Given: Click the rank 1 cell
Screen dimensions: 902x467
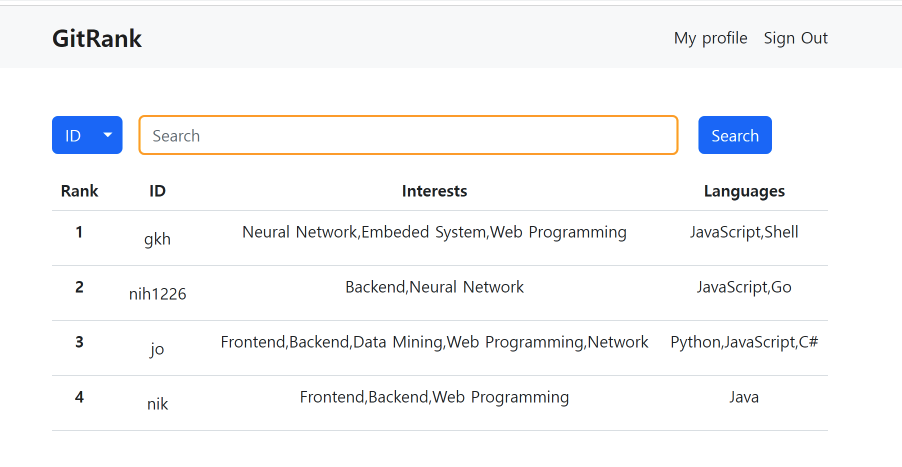Looking at the screenshot, I should coord(79,232).
